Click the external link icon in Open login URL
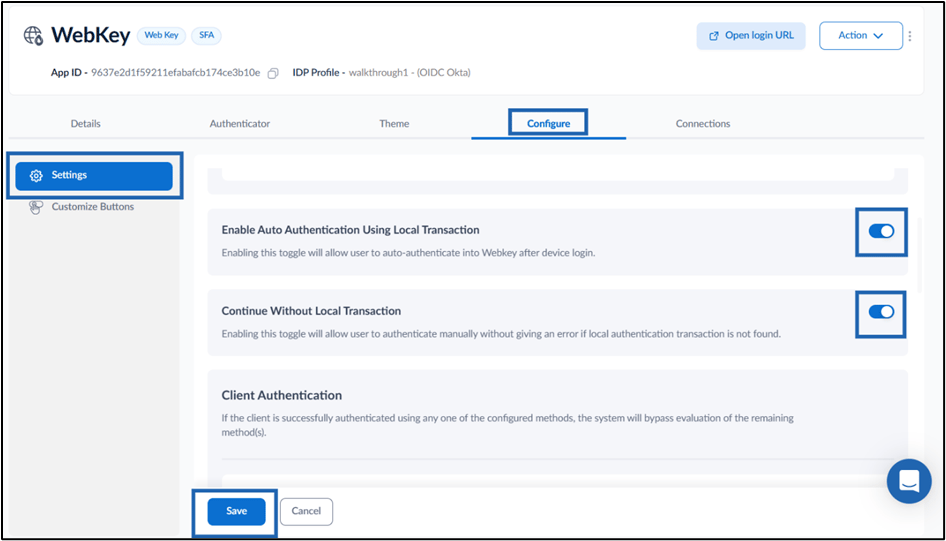The width and height of the screenshot is (946, 541). pos(714,36)
